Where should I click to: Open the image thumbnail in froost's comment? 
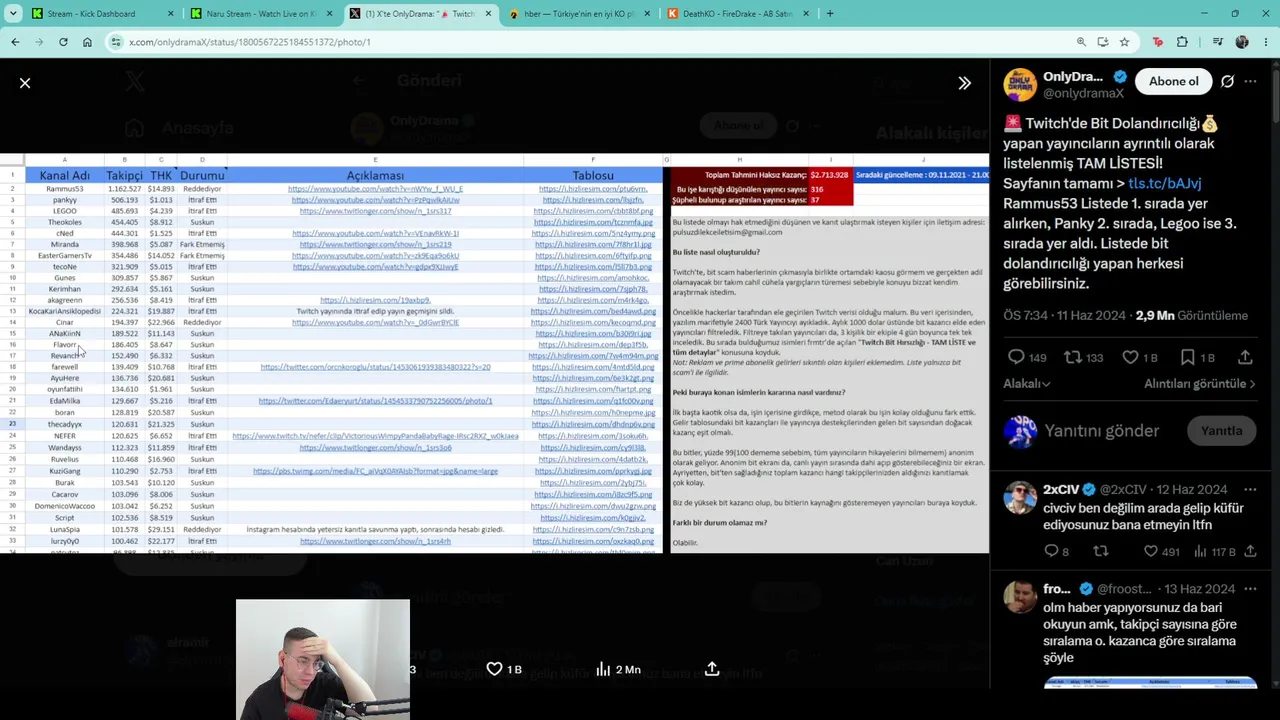coord(1150,683)
